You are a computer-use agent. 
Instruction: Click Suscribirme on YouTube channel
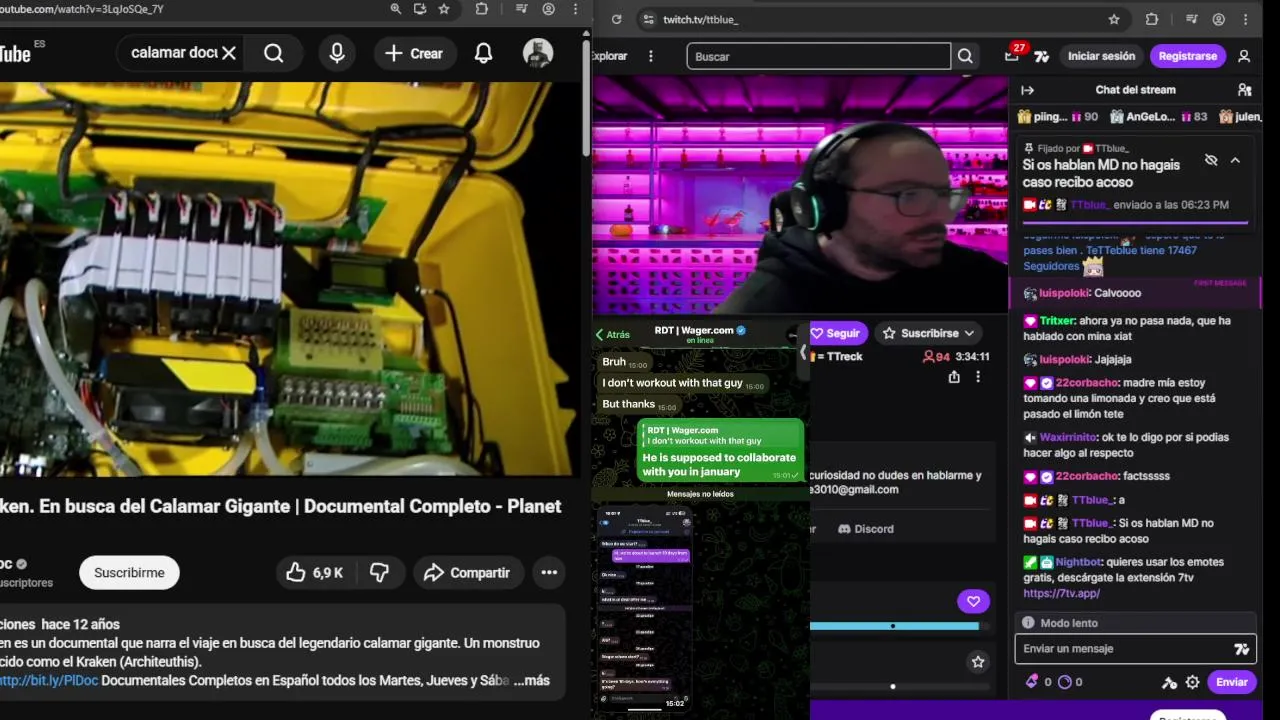click(x=129, y=572)
